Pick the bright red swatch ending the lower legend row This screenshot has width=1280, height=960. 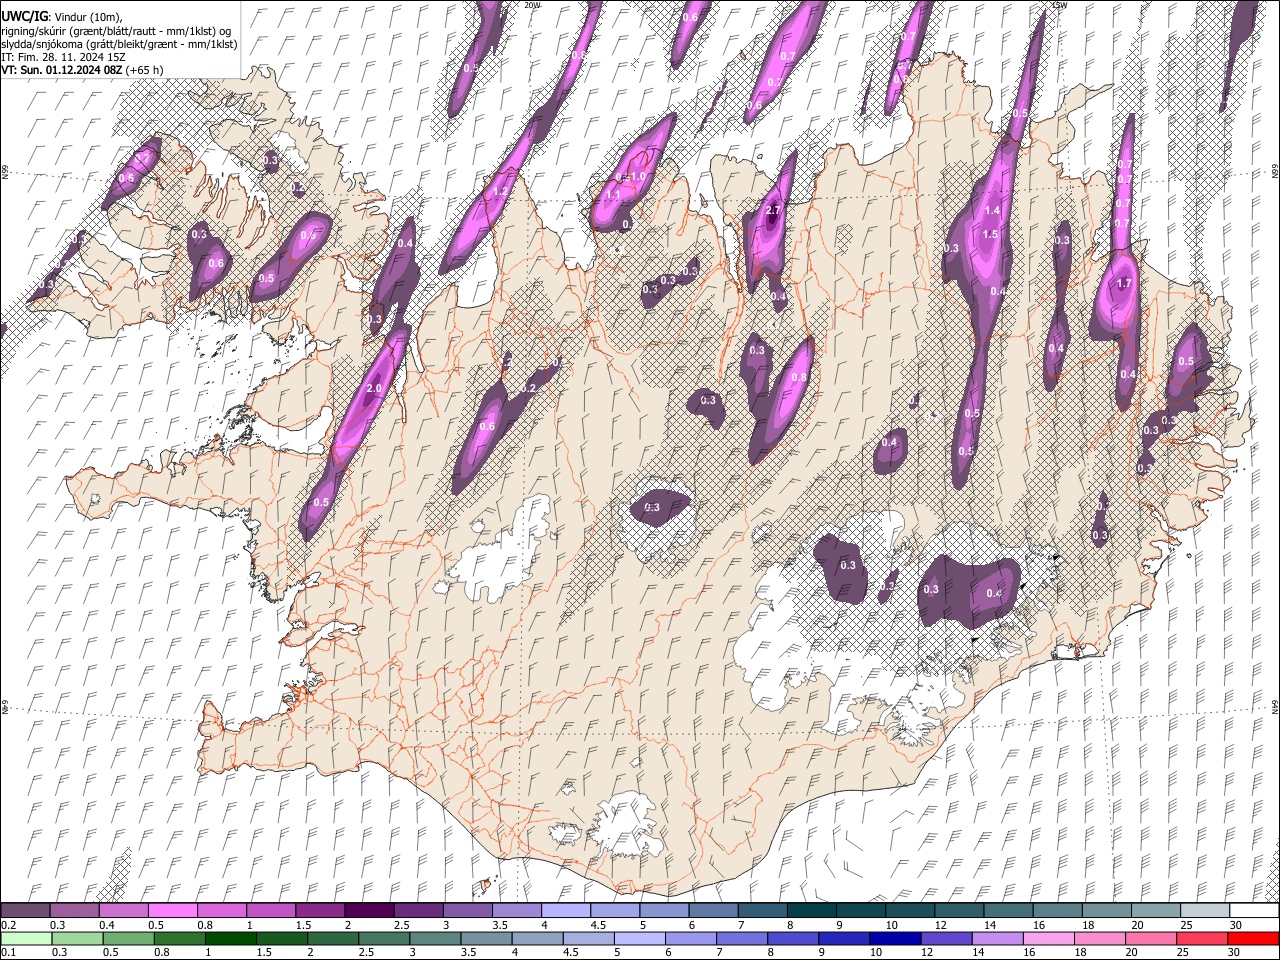tap(1254, 939)
